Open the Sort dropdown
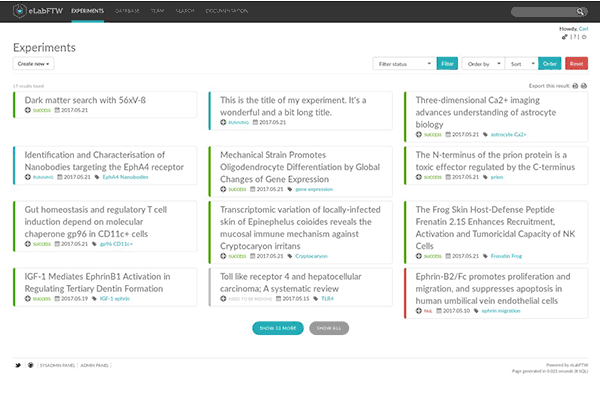This screenshot has height=400, width=600. [x=520, y=64]
